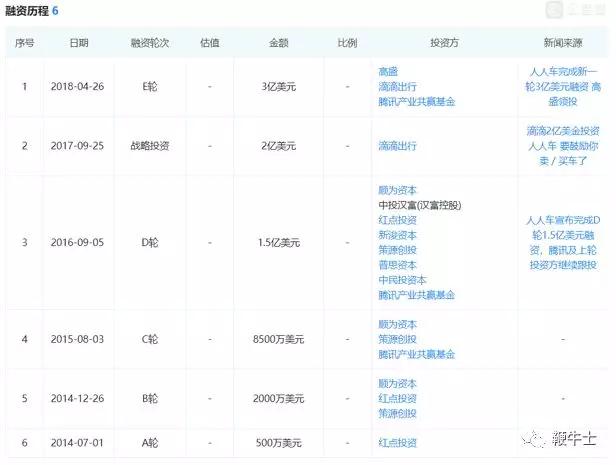Select the 日期 column header

point(79,43)
